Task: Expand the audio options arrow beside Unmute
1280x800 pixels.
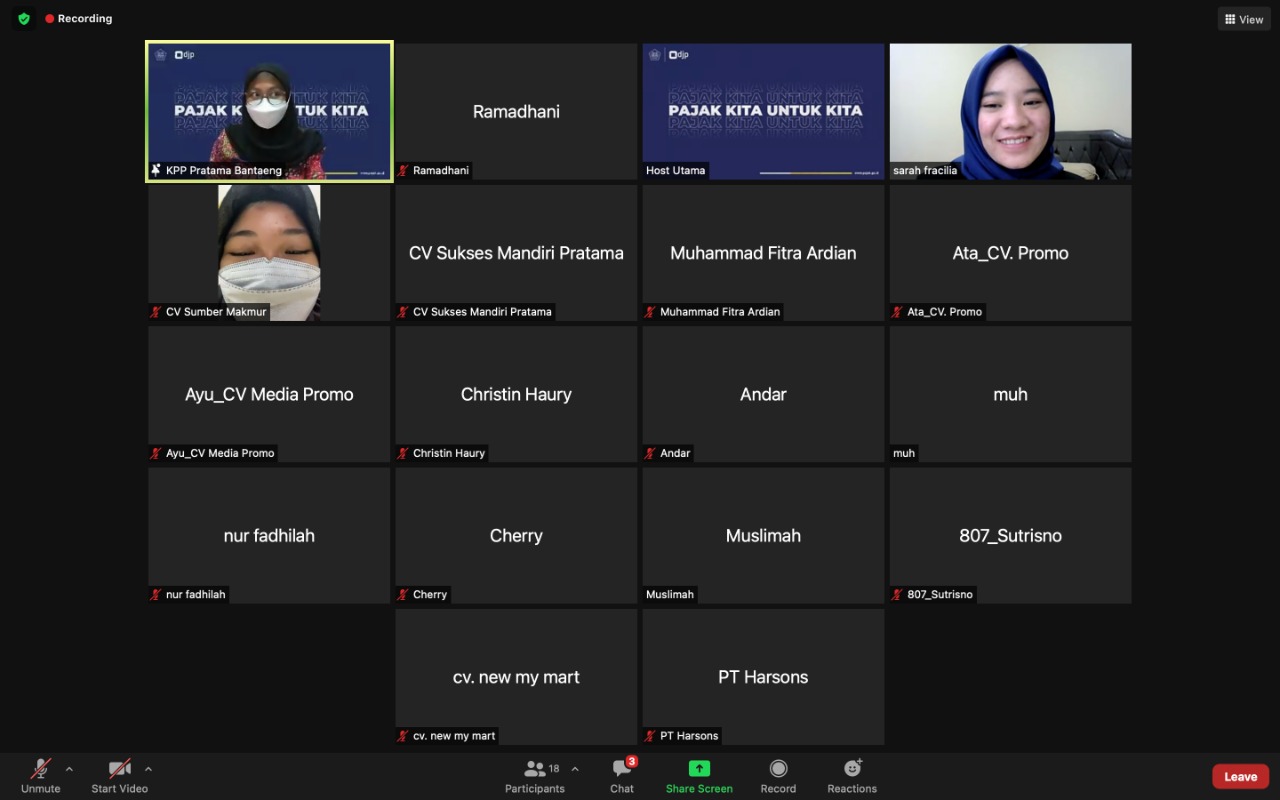Action: 69,769
